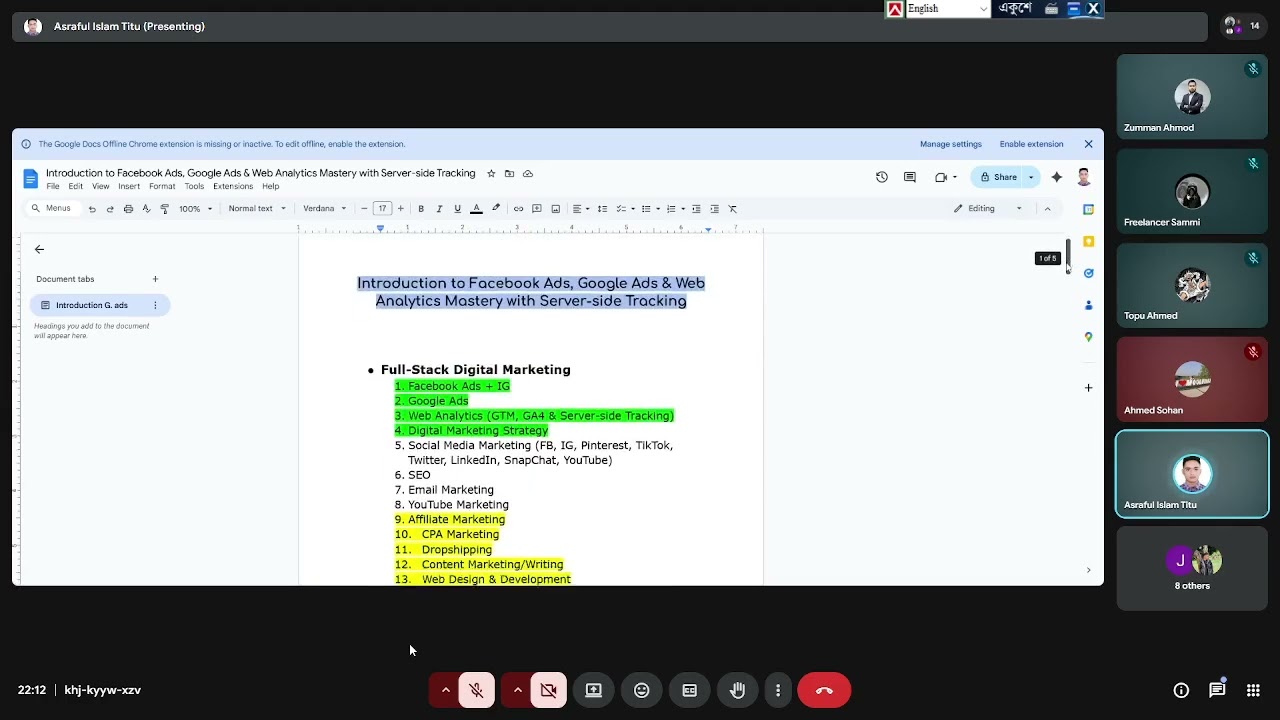Expand video settings arrow beside camera
Image resolution: width=1280 pixels, height=720 pixels.
pyautogui.click(x=517, y=690)
